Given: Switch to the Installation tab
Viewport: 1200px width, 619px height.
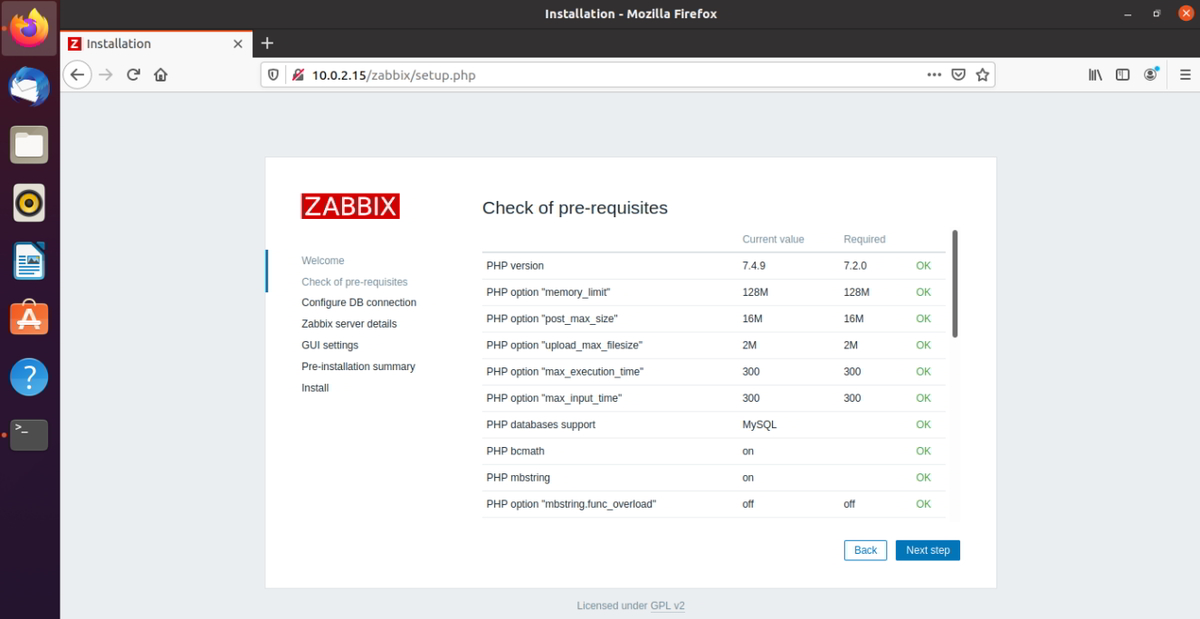Looking at the screenshot, I should coord(140,43).
